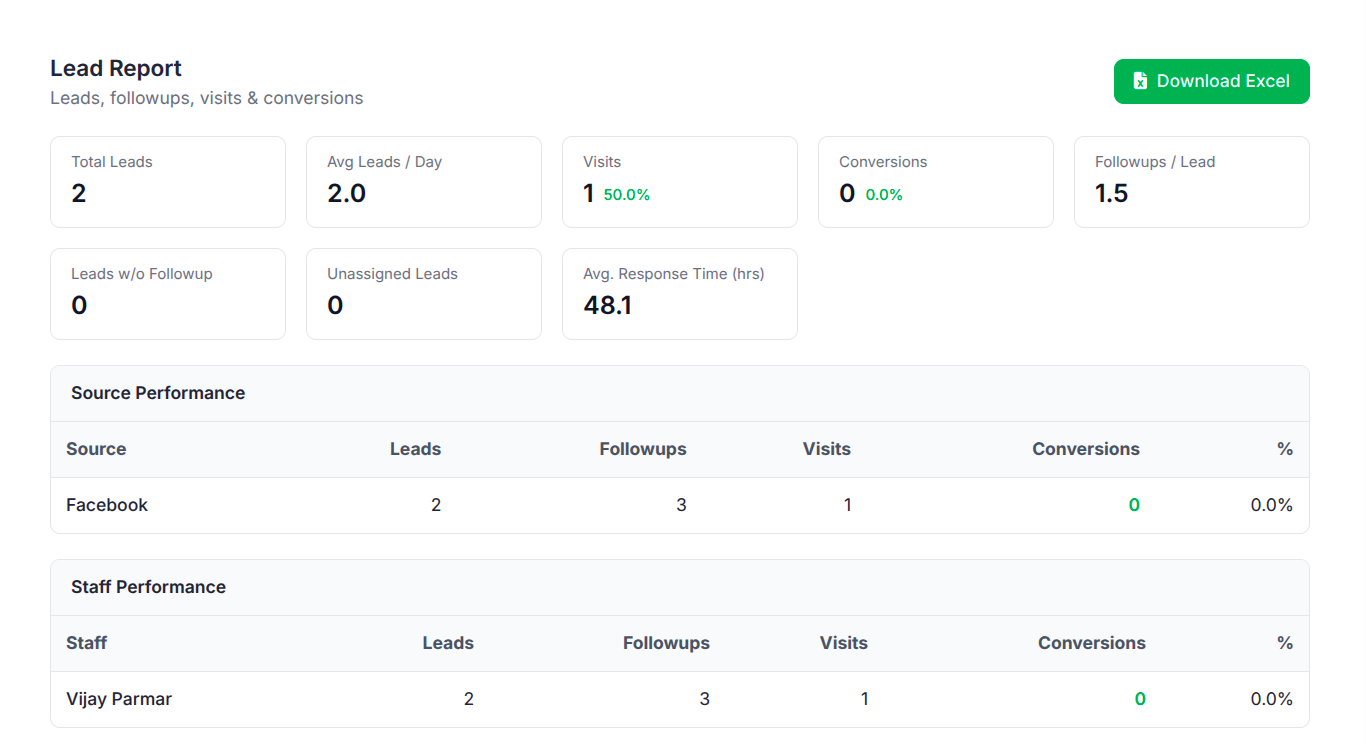The width and height of the screenshot is (1366, 744).
Task: Click the Lead Report heading
Action: tap(116, 68)
